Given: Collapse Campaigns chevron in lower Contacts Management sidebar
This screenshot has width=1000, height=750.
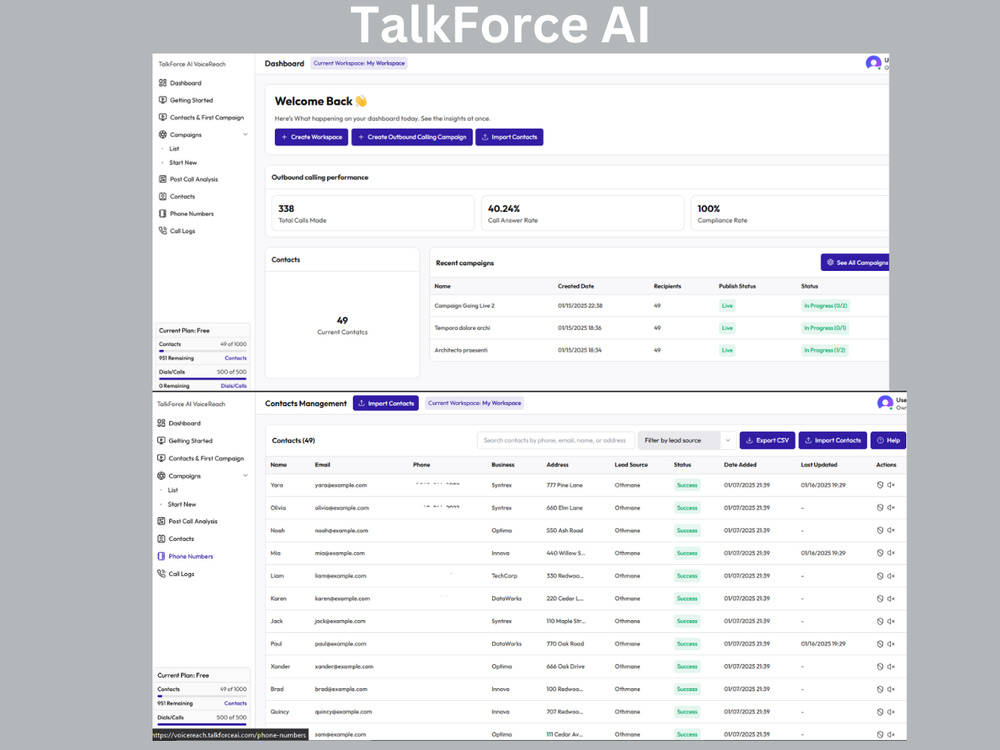Looking at the screenshot, I should [x=246, y=476].
